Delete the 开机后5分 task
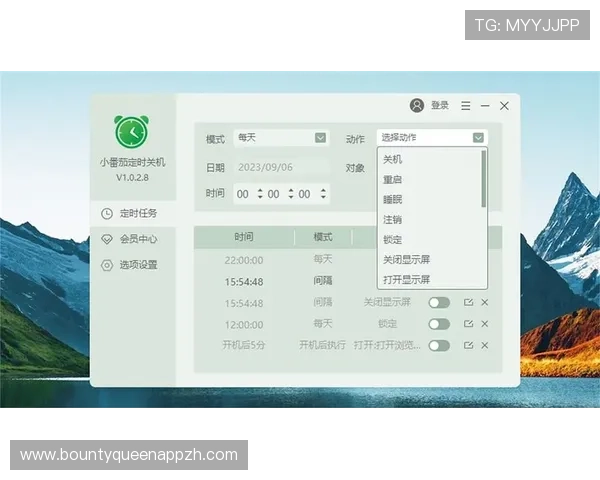Screen dimensions: 600x480 (x=484, y=345)
